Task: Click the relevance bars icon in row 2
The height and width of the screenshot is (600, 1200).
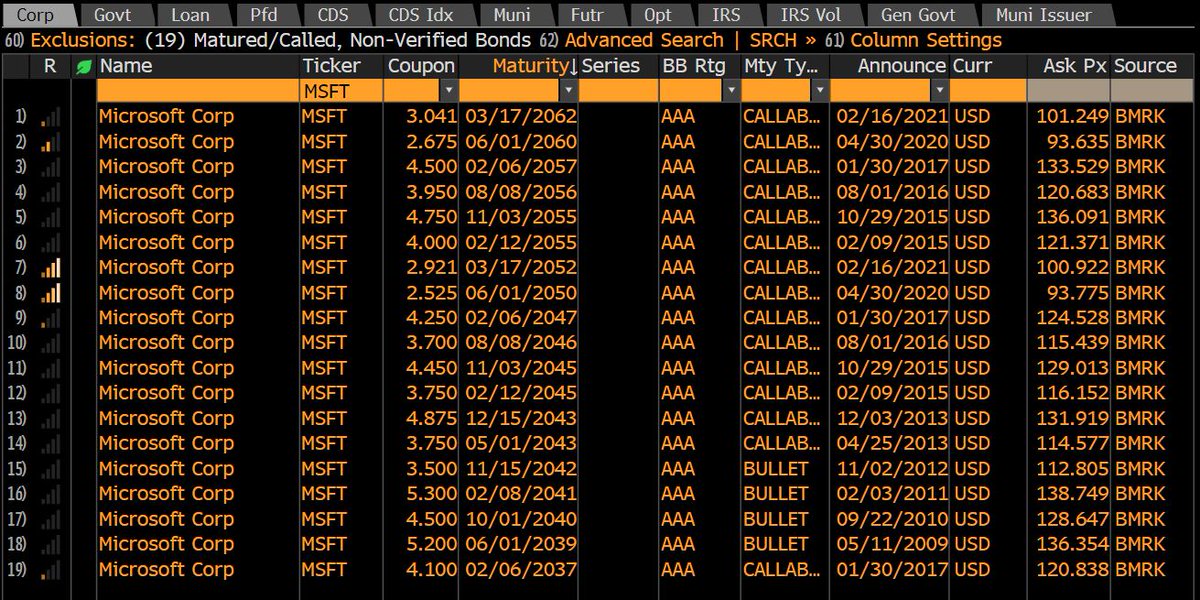Action: (50, 142)
